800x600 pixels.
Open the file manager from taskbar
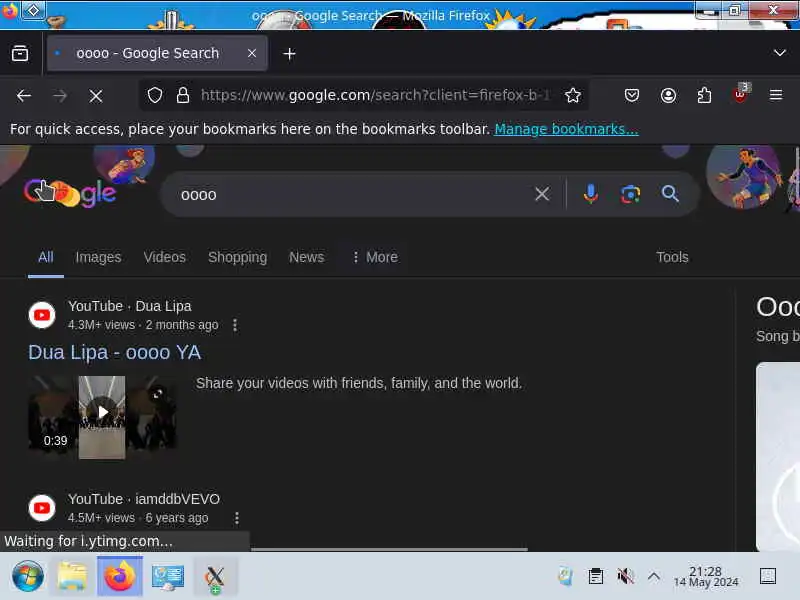[72, 577]
